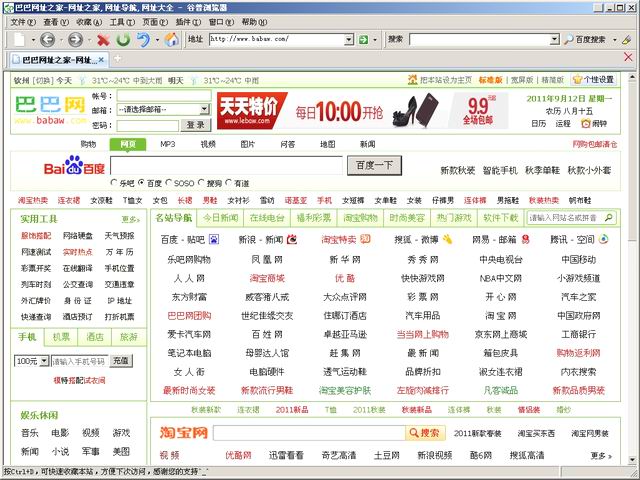Open the 插件 menu
Viewport: 640px width, 480px height.
click(188, 22)
